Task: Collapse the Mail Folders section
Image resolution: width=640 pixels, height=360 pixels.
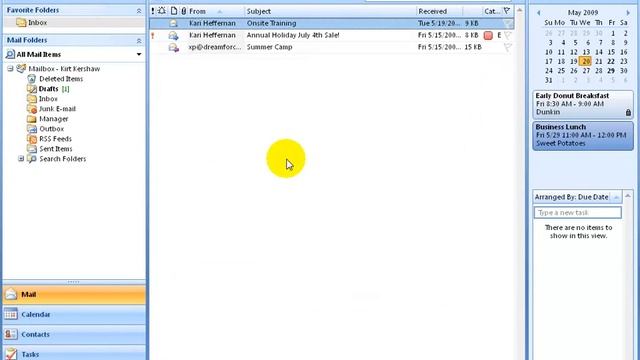Action: pos(139,40)
